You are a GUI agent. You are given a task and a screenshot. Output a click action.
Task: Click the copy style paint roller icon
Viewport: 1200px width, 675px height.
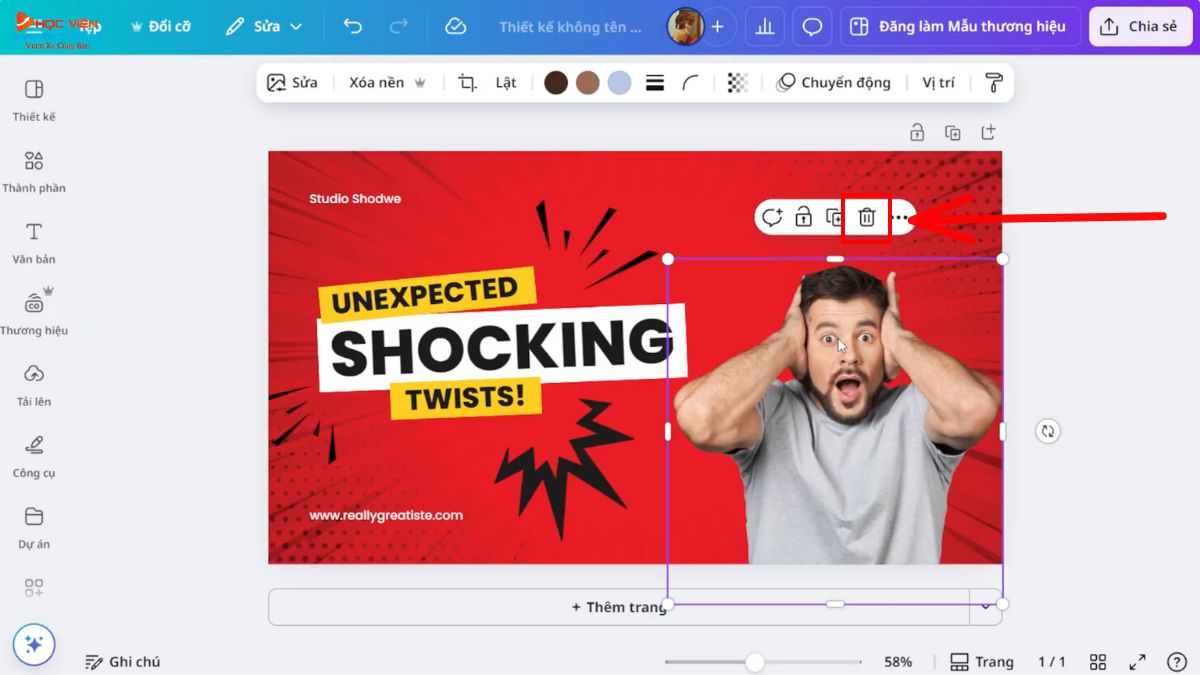(x=993, y=83)
